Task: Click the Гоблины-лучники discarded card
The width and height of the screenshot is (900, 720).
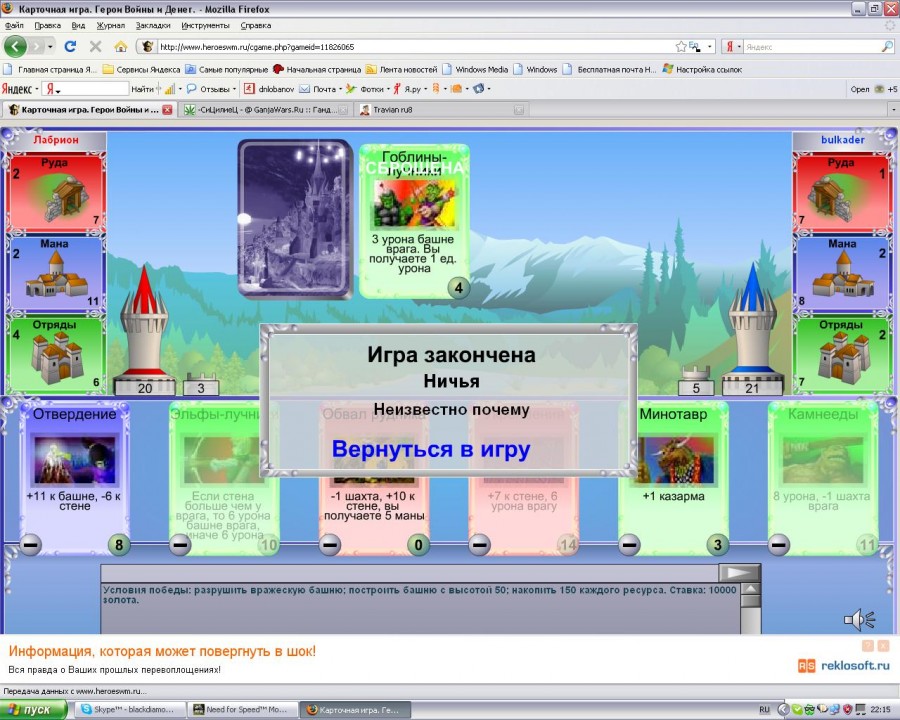Action: point(414,221)
